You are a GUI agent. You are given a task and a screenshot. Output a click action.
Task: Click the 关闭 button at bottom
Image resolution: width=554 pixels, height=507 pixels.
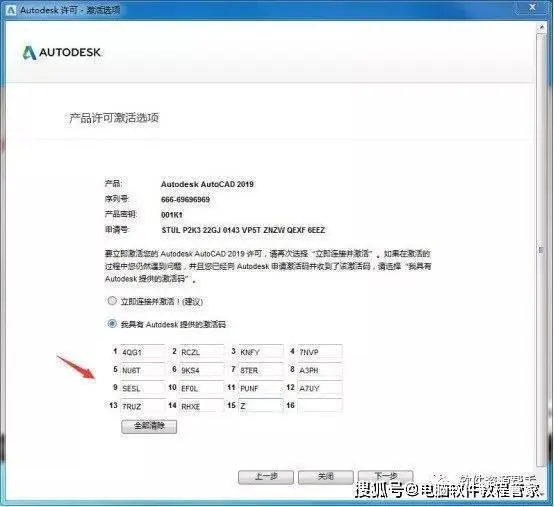pos(325,477)
